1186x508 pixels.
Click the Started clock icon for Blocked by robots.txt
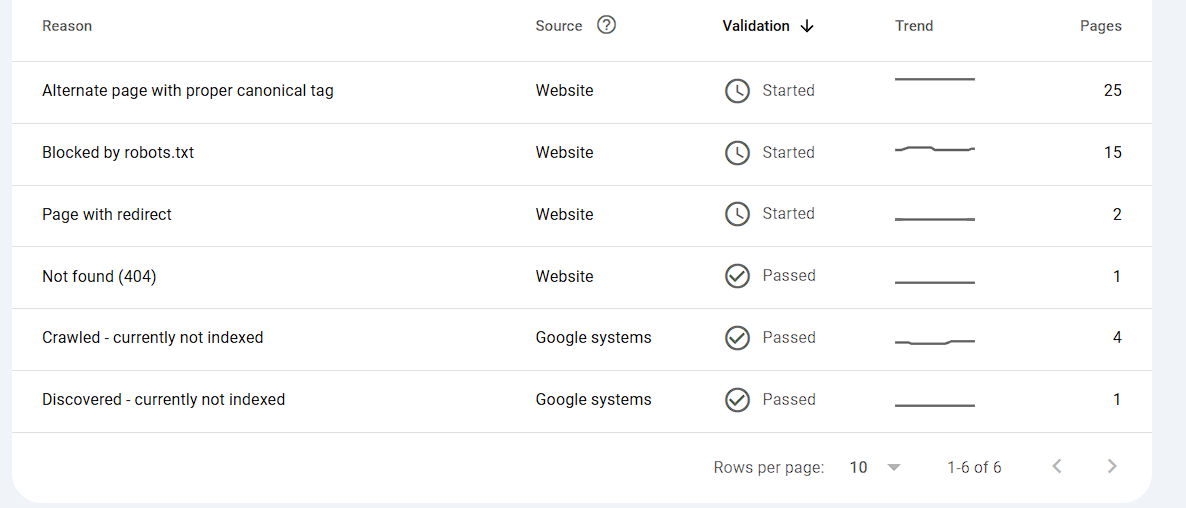(737, 153)
